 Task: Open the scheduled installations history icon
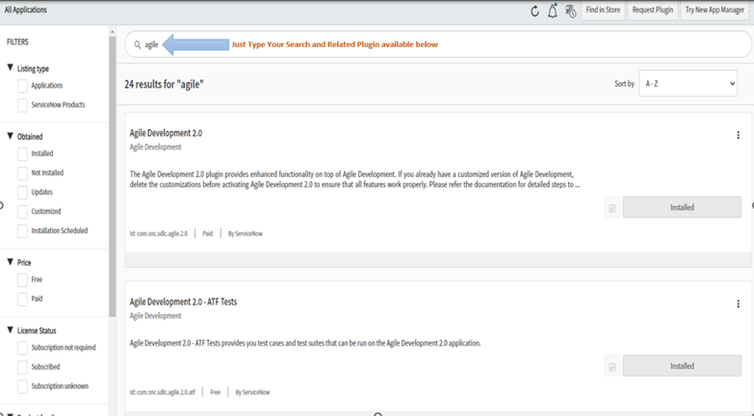point(571,11)
